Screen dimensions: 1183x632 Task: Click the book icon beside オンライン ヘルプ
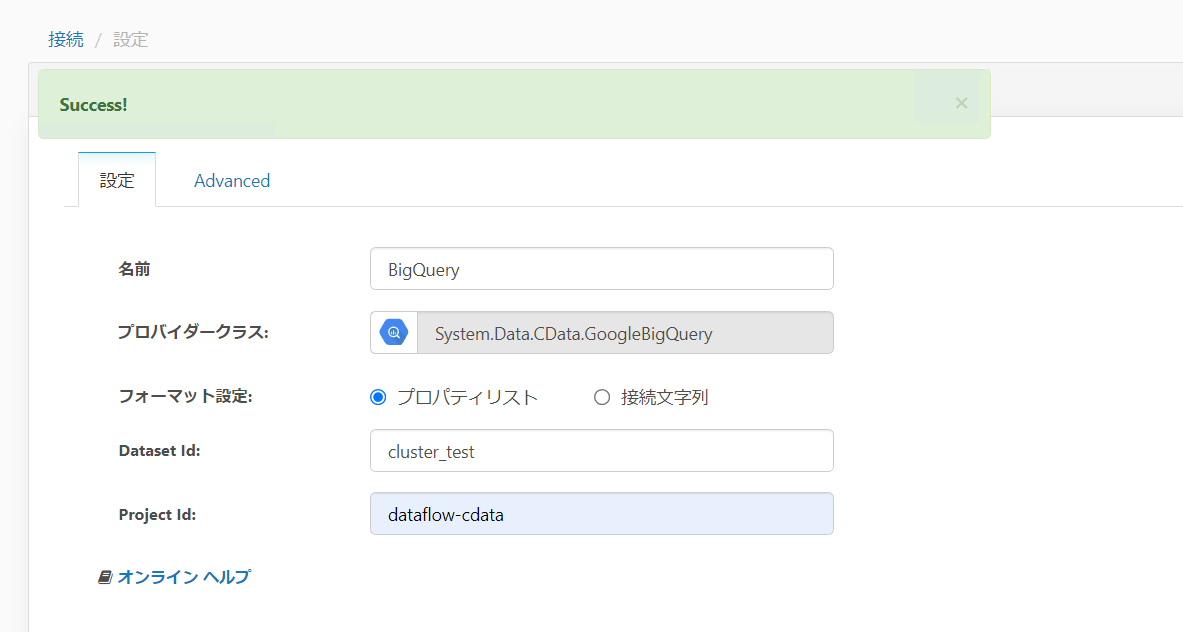[104, 576]
